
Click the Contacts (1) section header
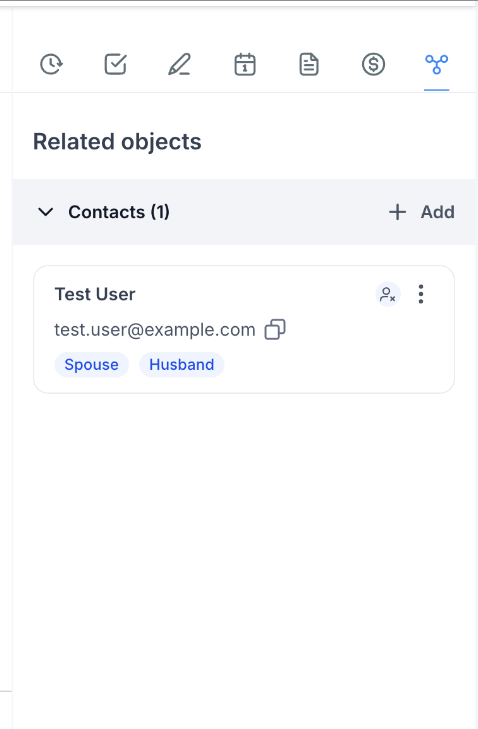(119, 212)
